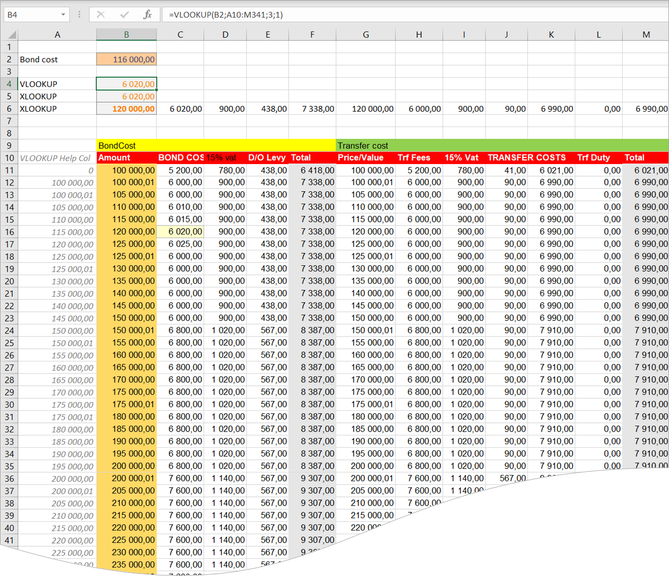The height and width of the screenshot is (576, 669).
Task: Click red 'Amount' header cell
Action: (126, 158)
